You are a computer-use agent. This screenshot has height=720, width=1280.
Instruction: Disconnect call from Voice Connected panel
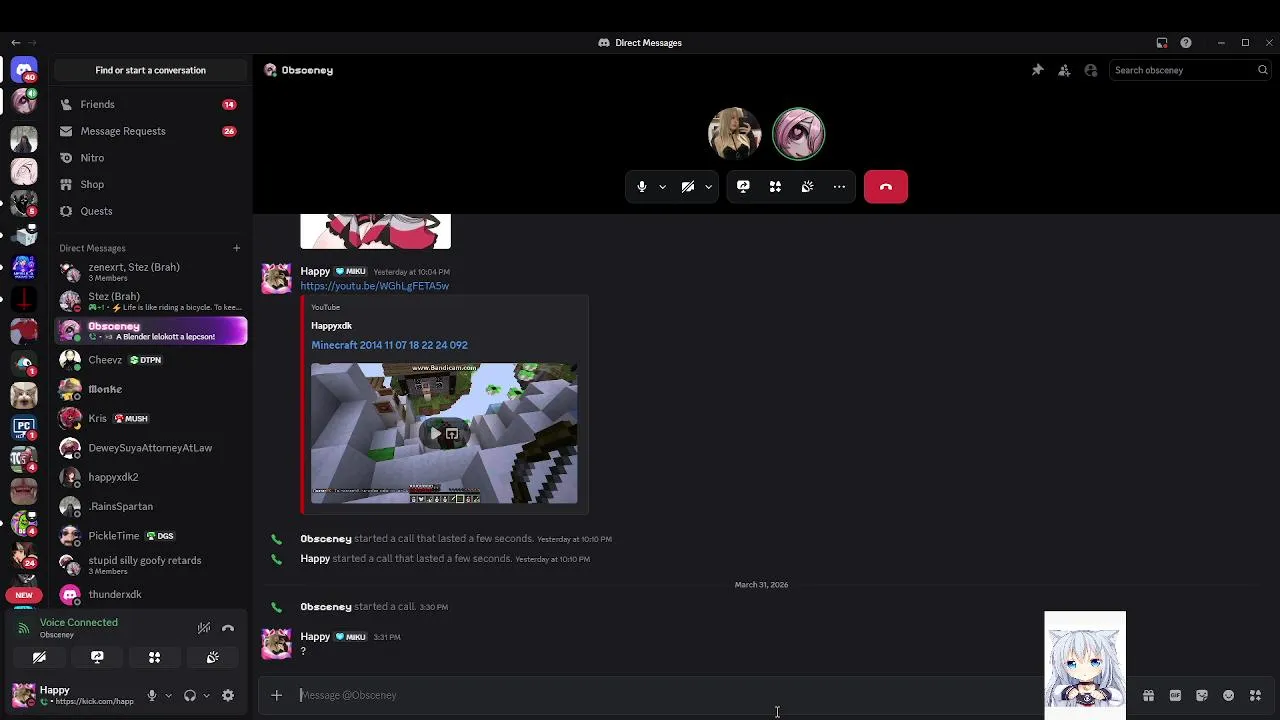228,628
